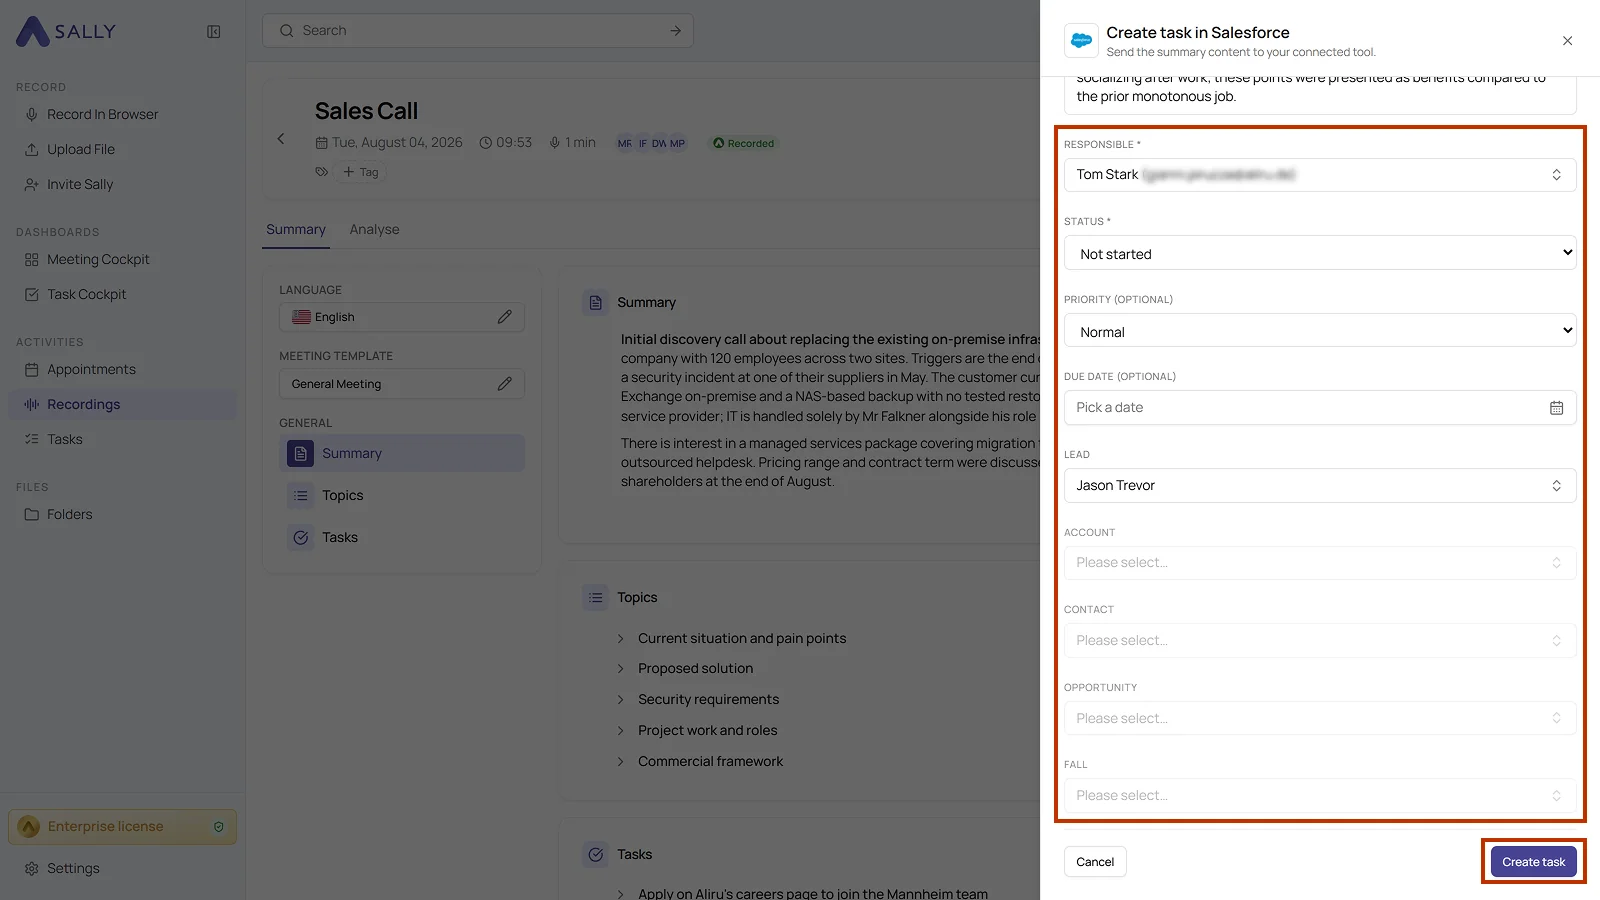Screen dimensions: 1600x900
Task: Click Record In Browser link
Action: click(102, 115)
